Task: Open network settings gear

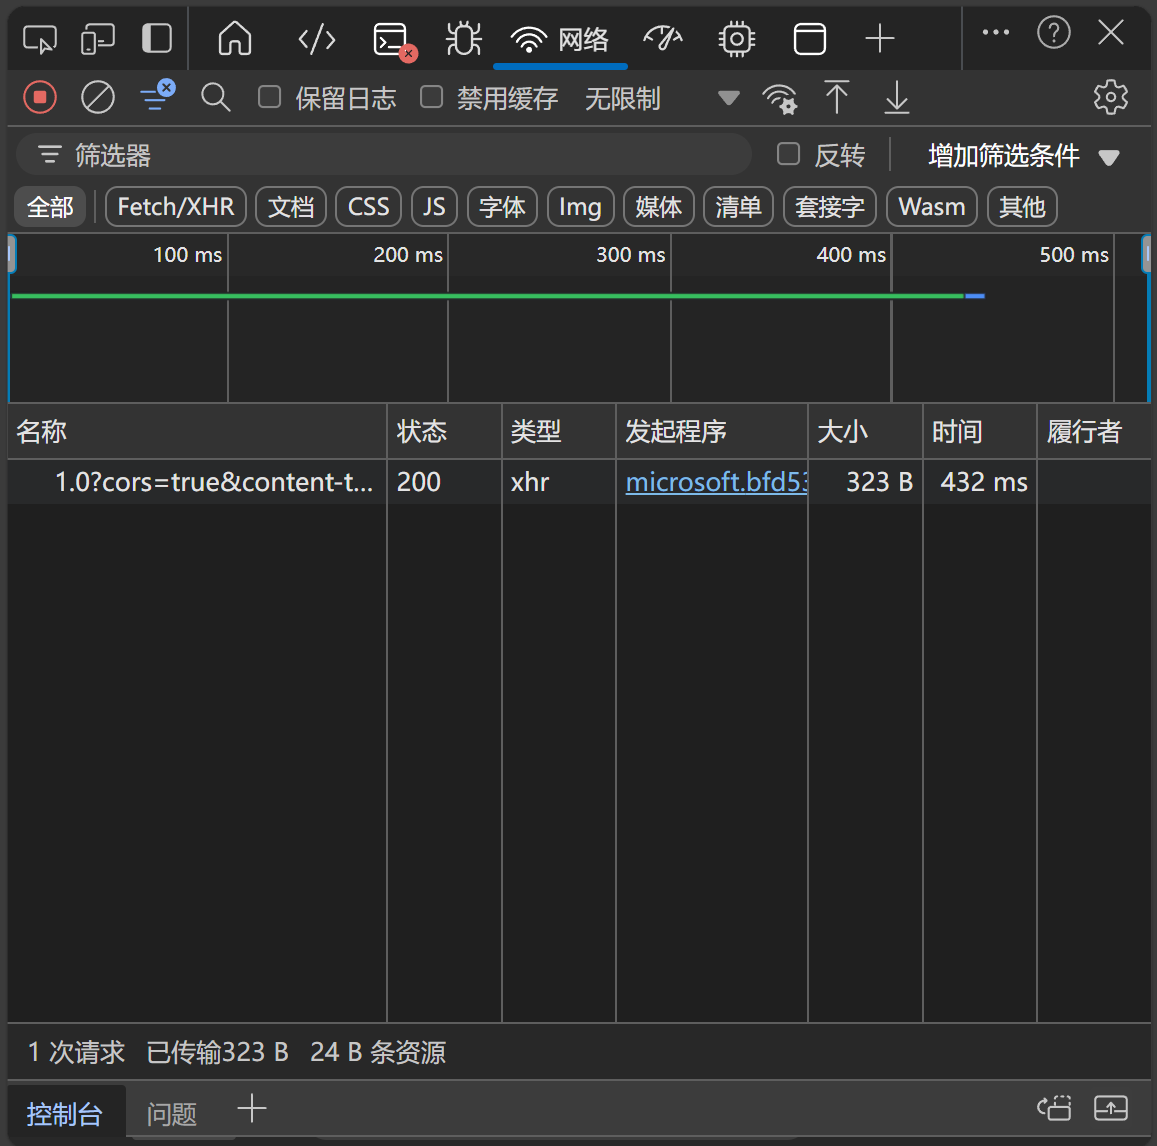Action: click(1110, 97)
